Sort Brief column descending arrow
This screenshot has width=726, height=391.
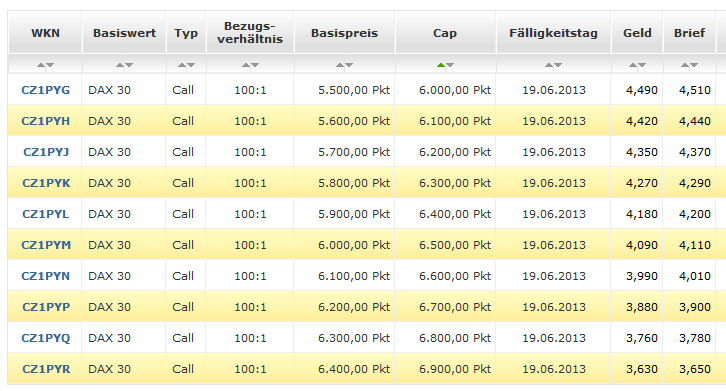coord(694,65)
